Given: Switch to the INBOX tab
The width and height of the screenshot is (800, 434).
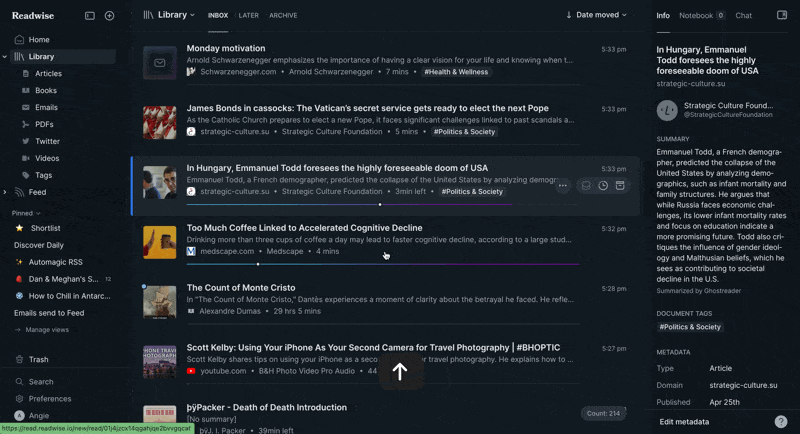Looking at the screenshot, I should coord(218,15).
